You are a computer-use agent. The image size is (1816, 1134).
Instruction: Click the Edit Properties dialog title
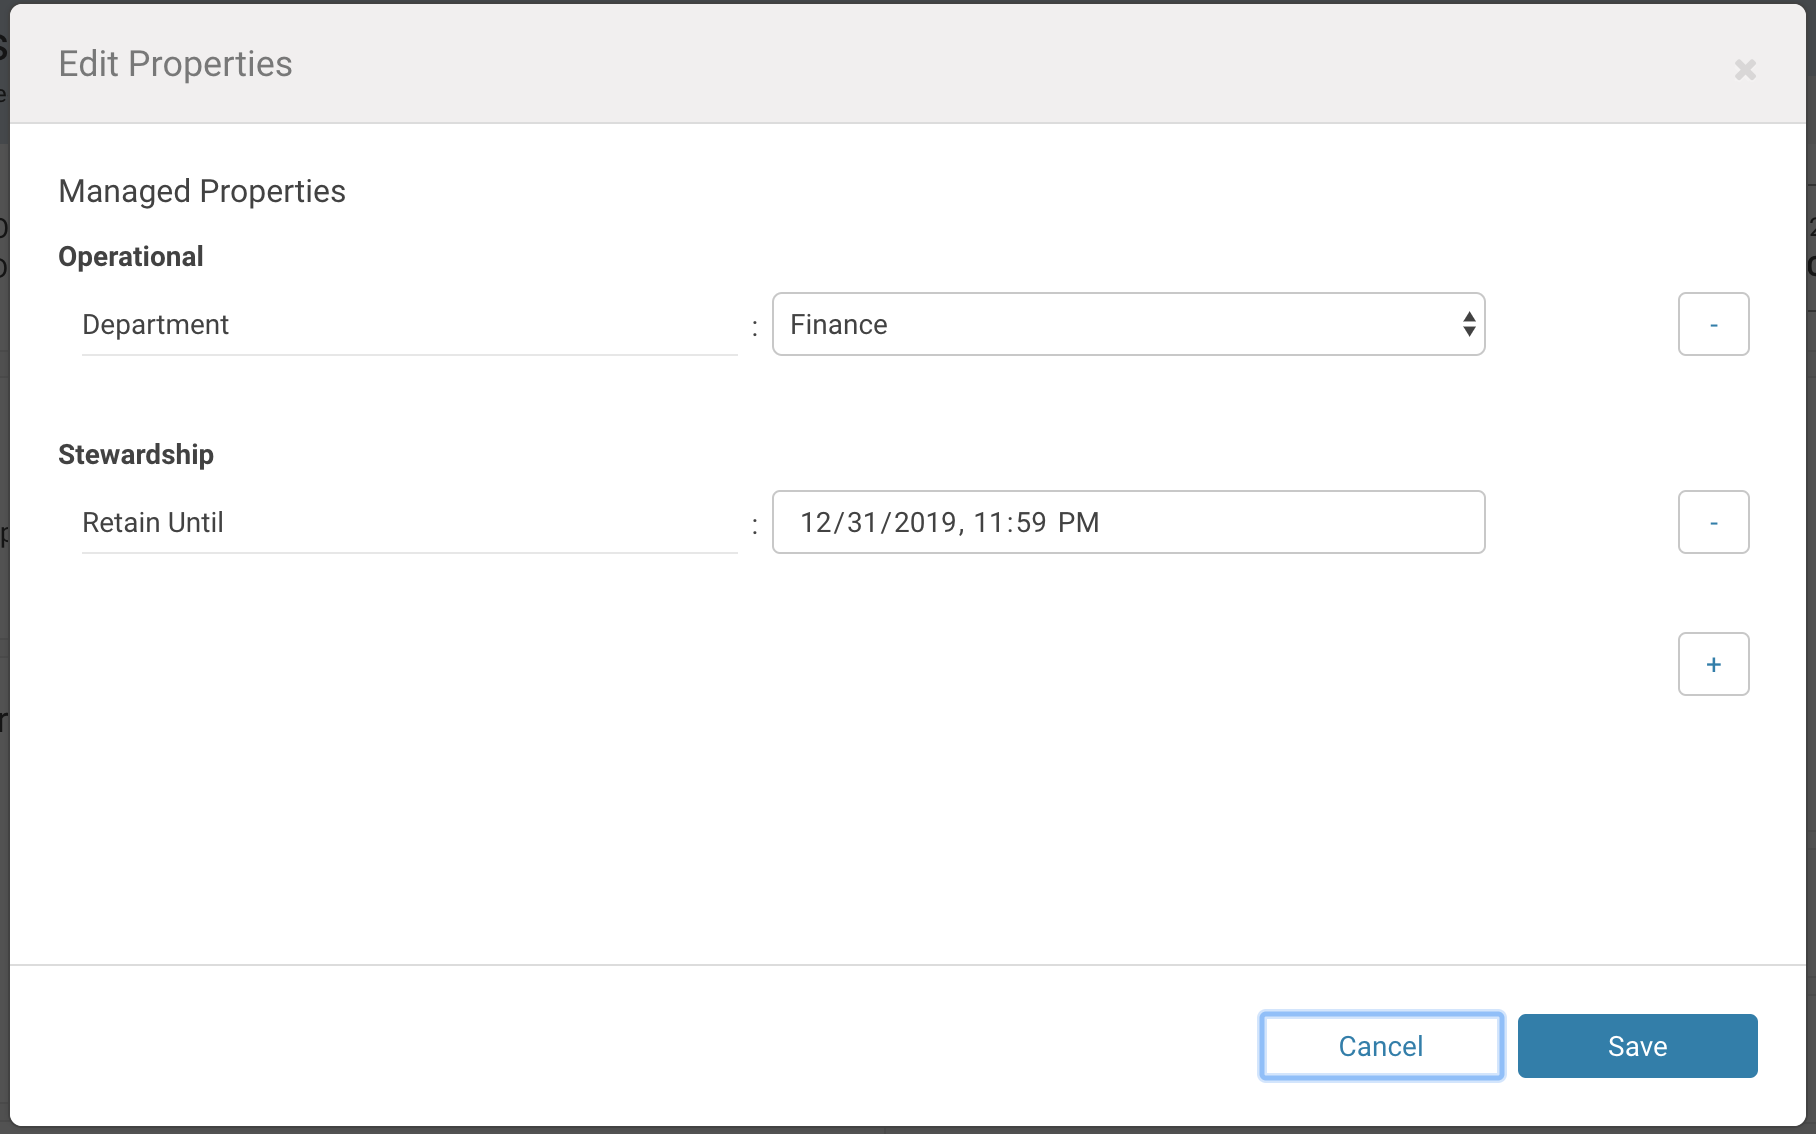175,64
